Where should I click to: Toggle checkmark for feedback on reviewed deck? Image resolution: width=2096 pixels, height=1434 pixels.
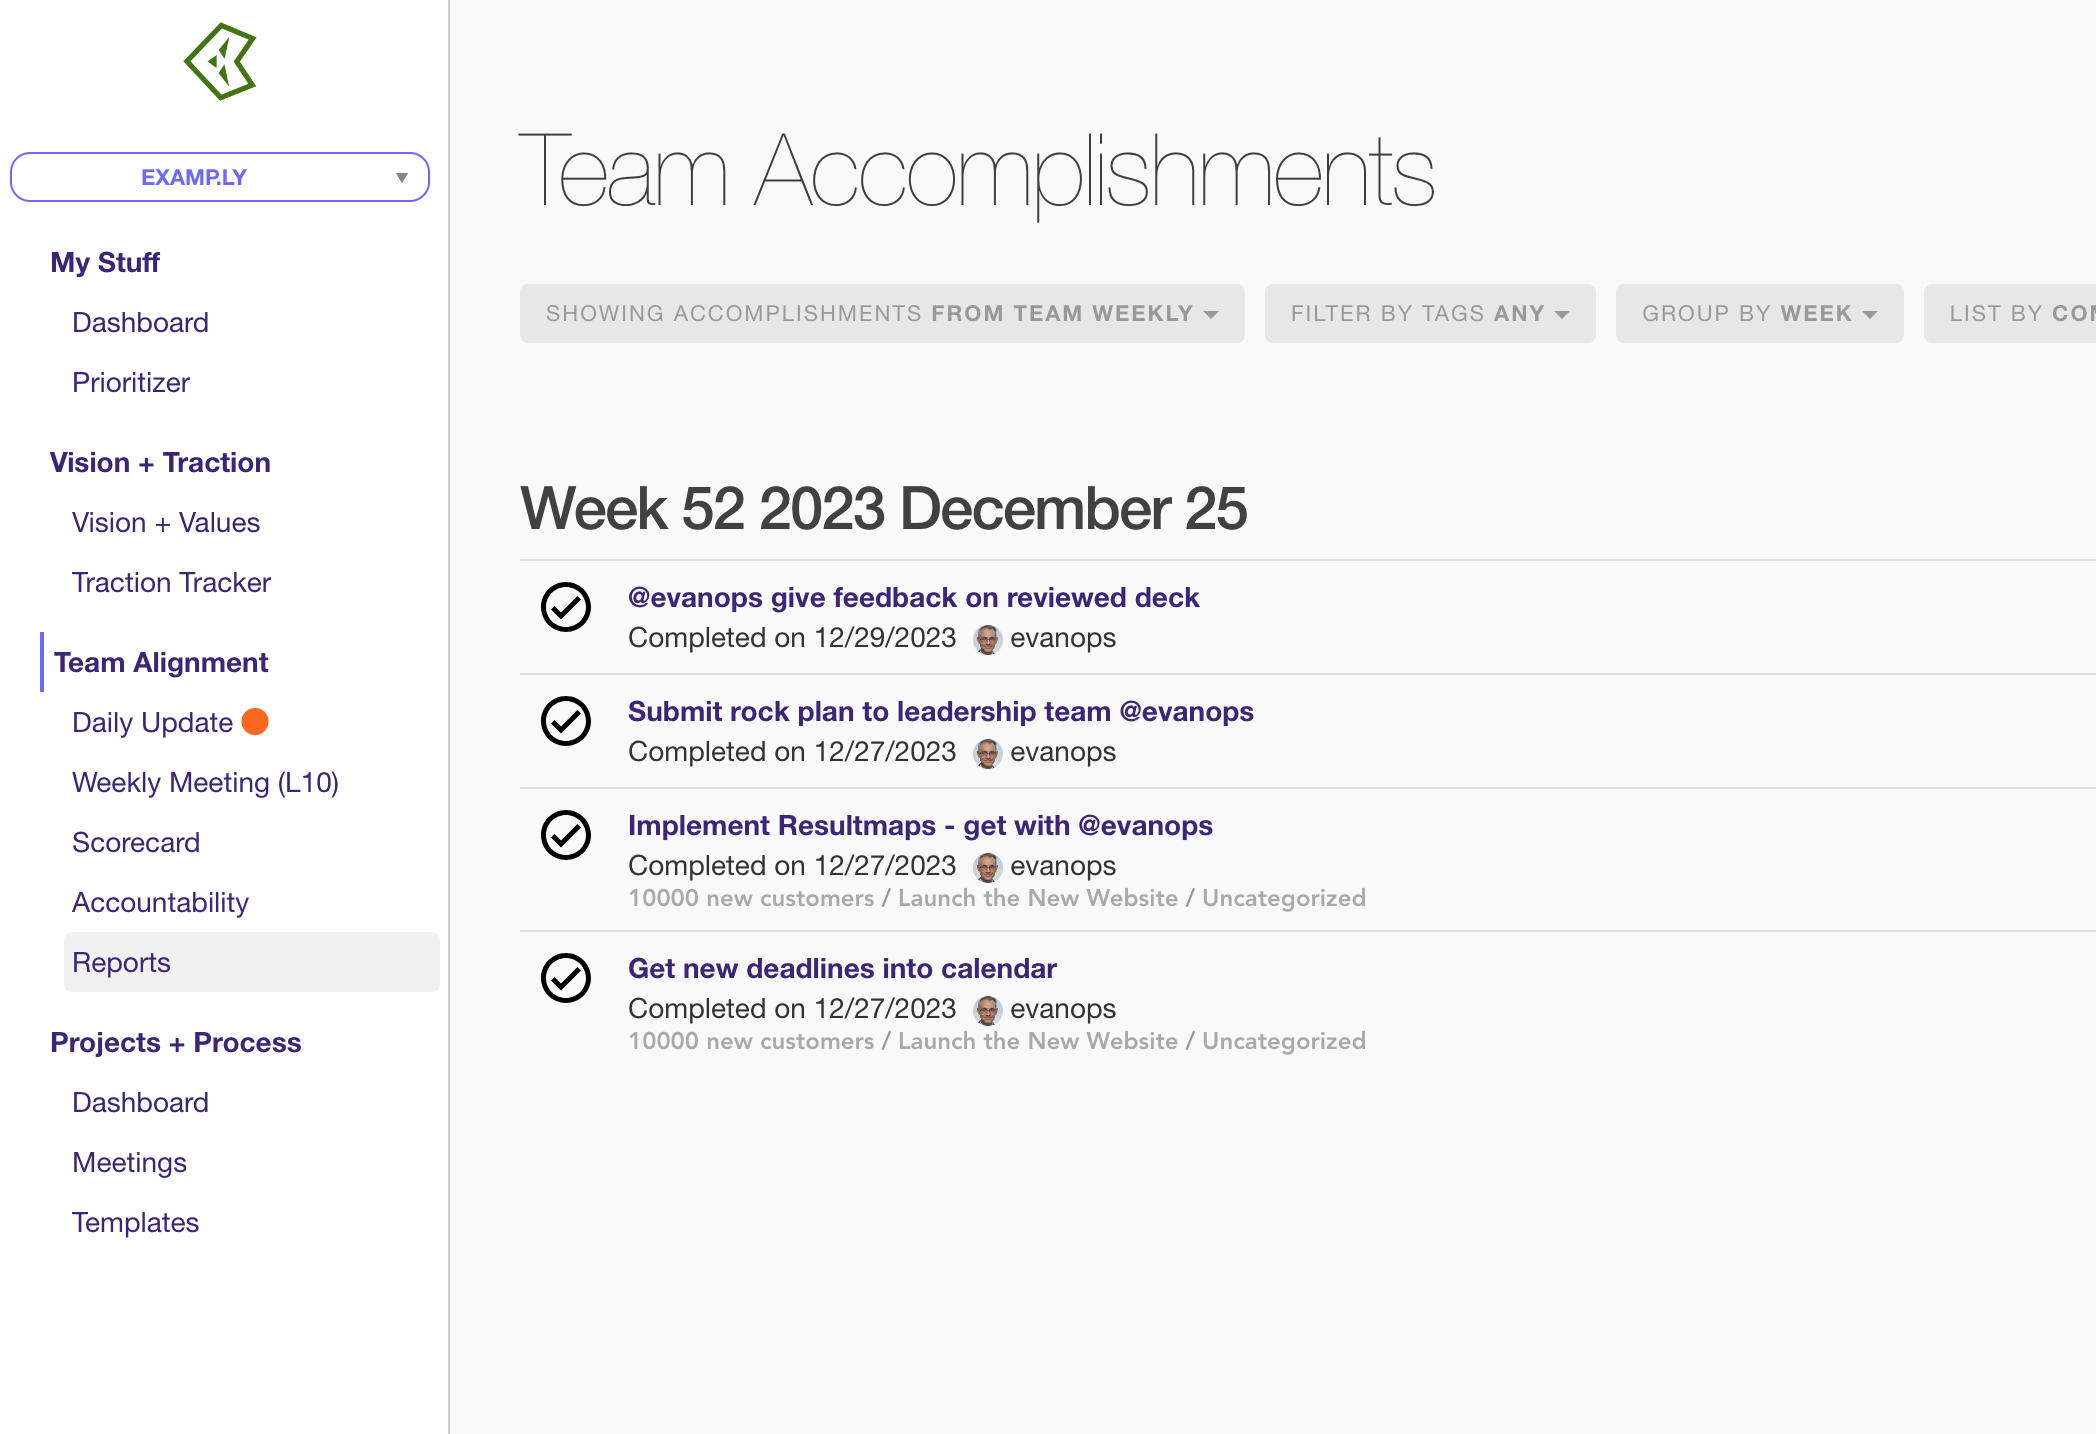[566, 607]
